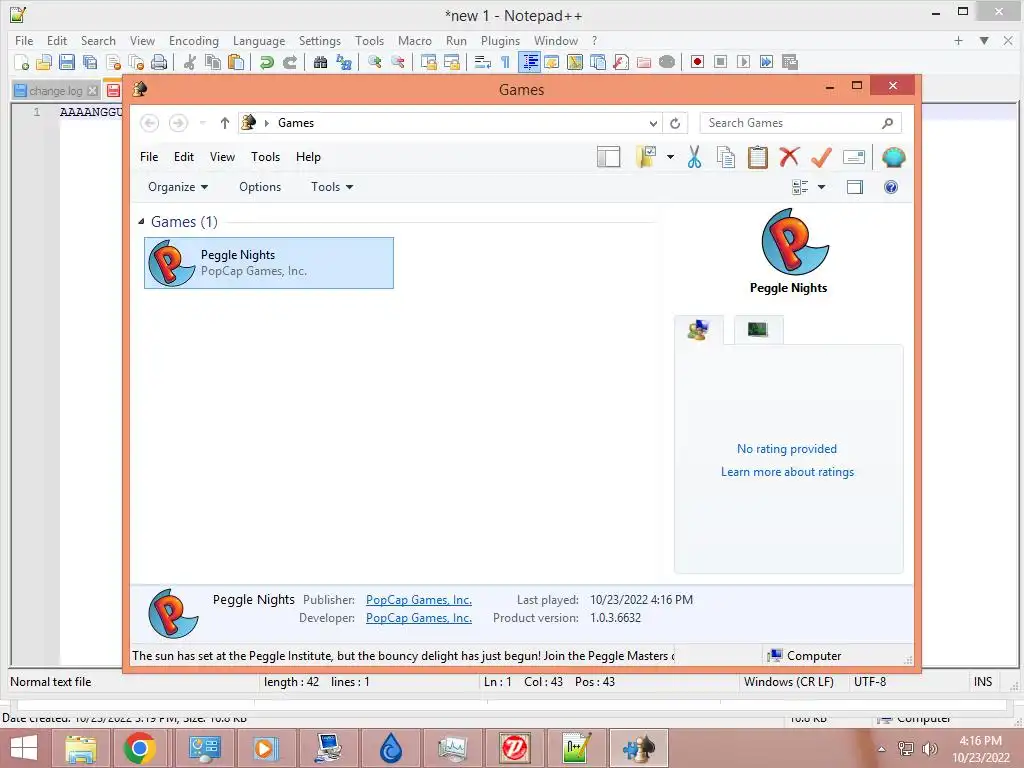Open Tools dropdown in Games command bar
Image resolution: width=1024 pixels, height=768 pixels.
[332, 187]
